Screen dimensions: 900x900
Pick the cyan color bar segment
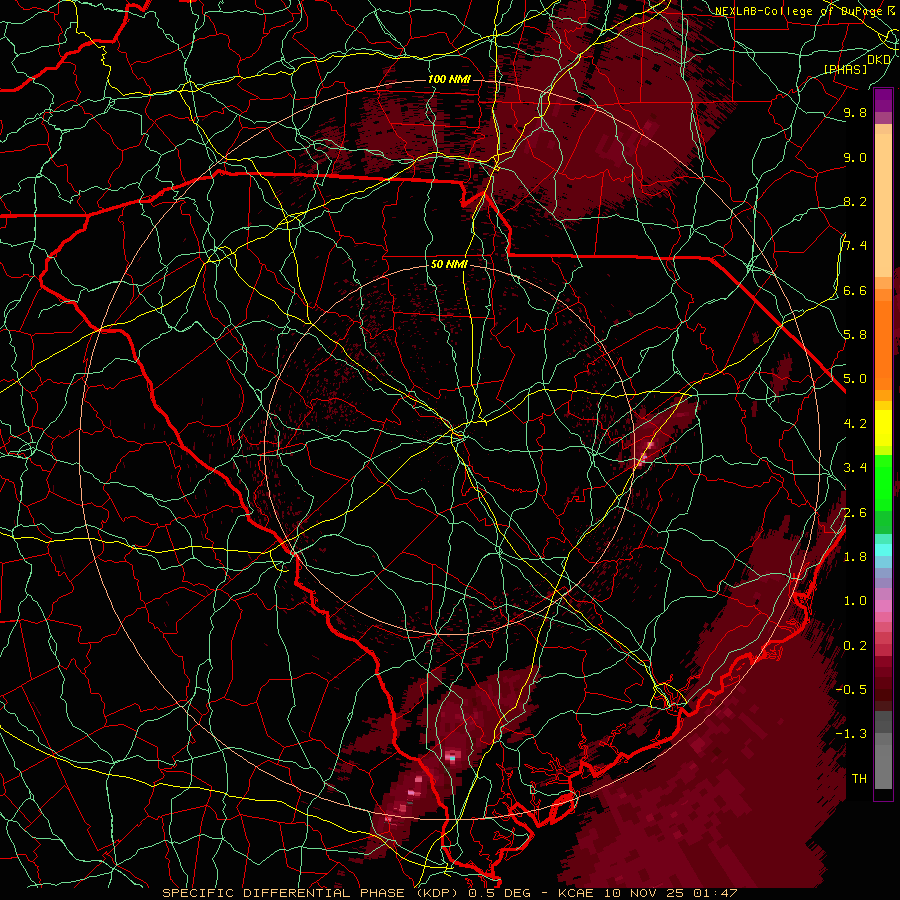pos(883,549)
